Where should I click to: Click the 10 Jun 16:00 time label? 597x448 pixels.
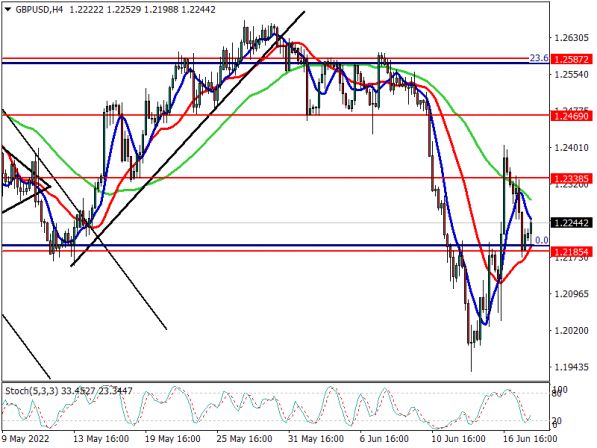pyautogui.click(x=458, y=438)
